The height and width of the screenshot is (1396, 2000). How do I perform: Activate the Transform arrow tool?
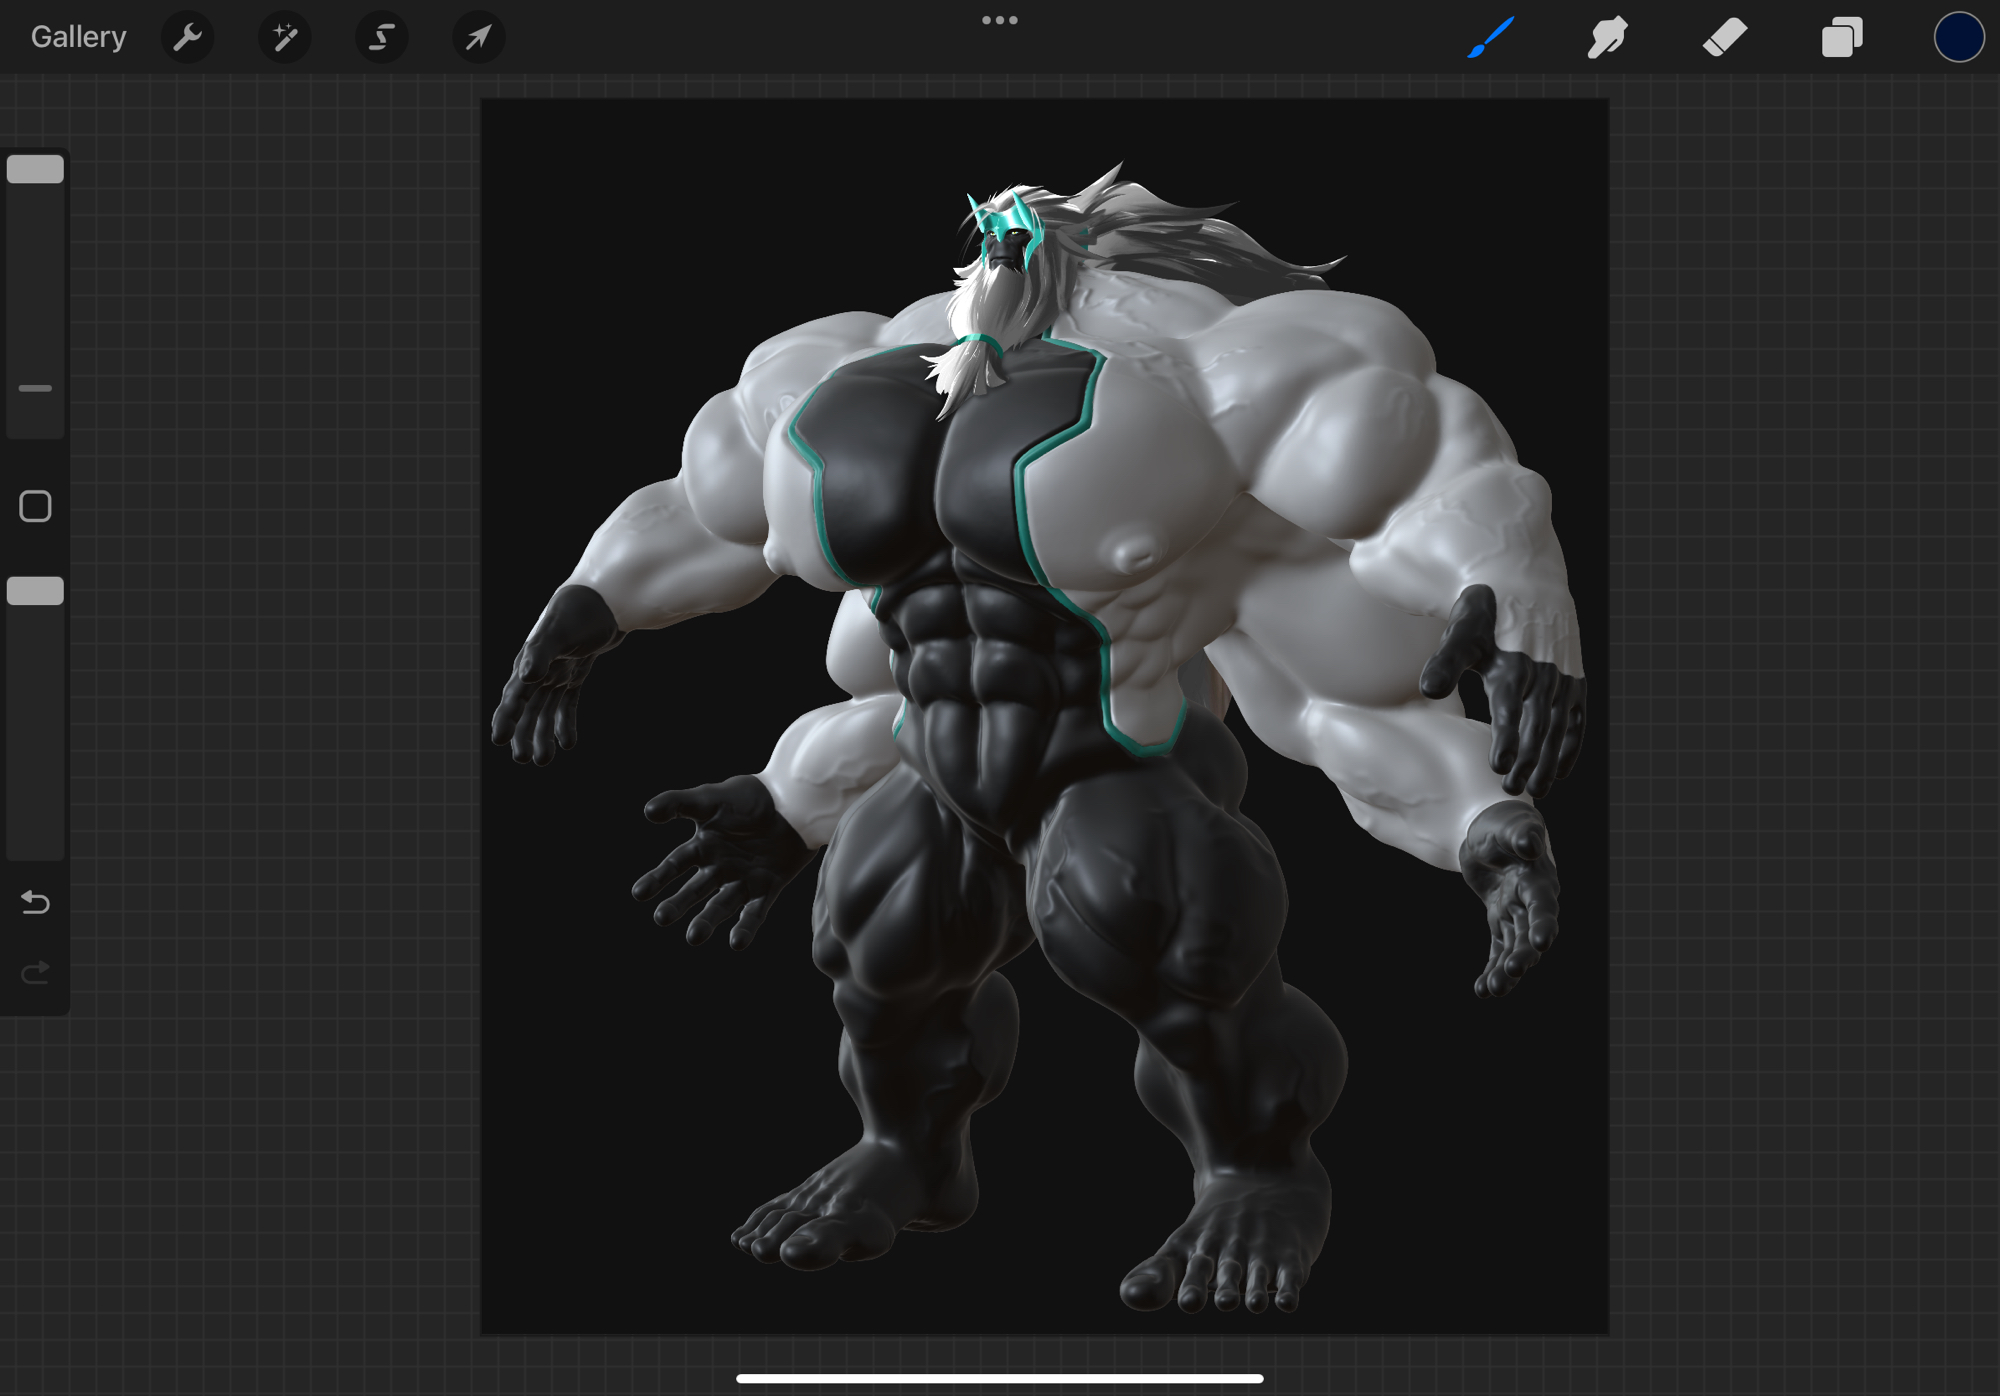click(x=478, y=37)
